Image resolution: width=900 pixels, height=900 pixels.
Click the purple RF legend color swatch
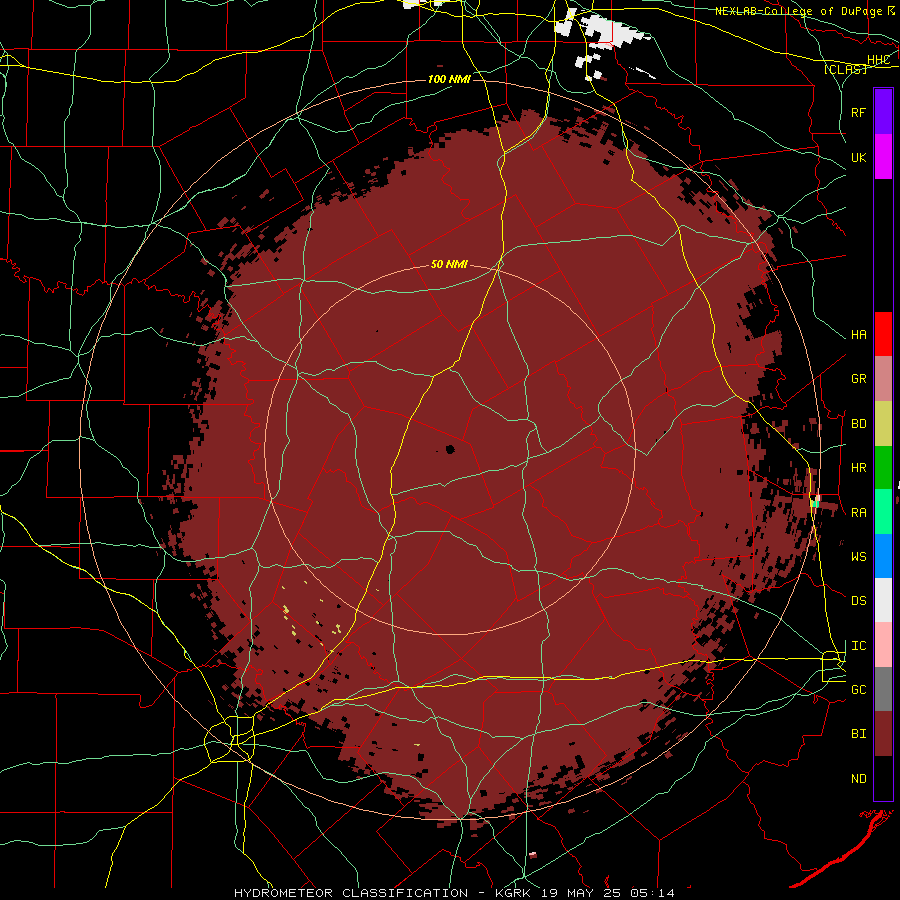(x=883, y=112)
